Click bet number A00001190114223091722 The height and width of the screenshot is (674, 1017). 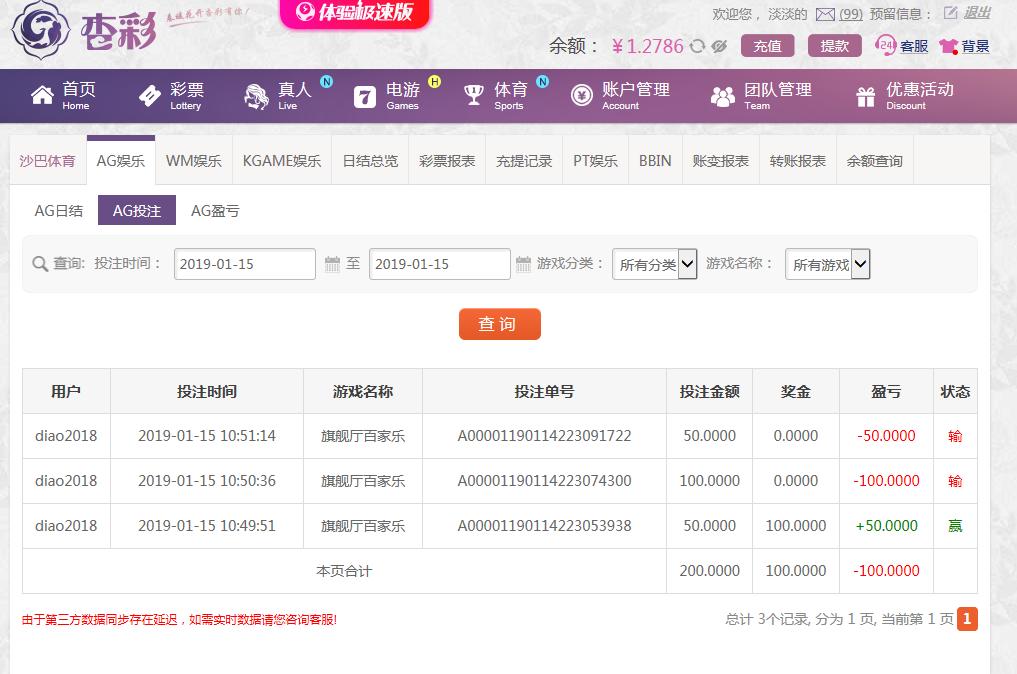pos(544,436)
